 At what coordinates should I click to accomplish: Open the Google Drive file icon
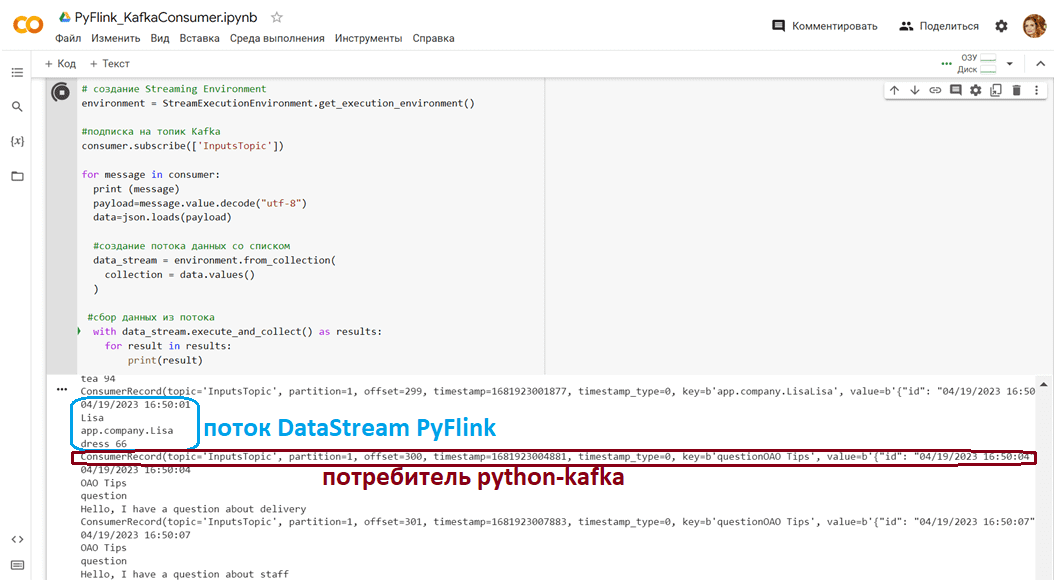coord(65,18)
